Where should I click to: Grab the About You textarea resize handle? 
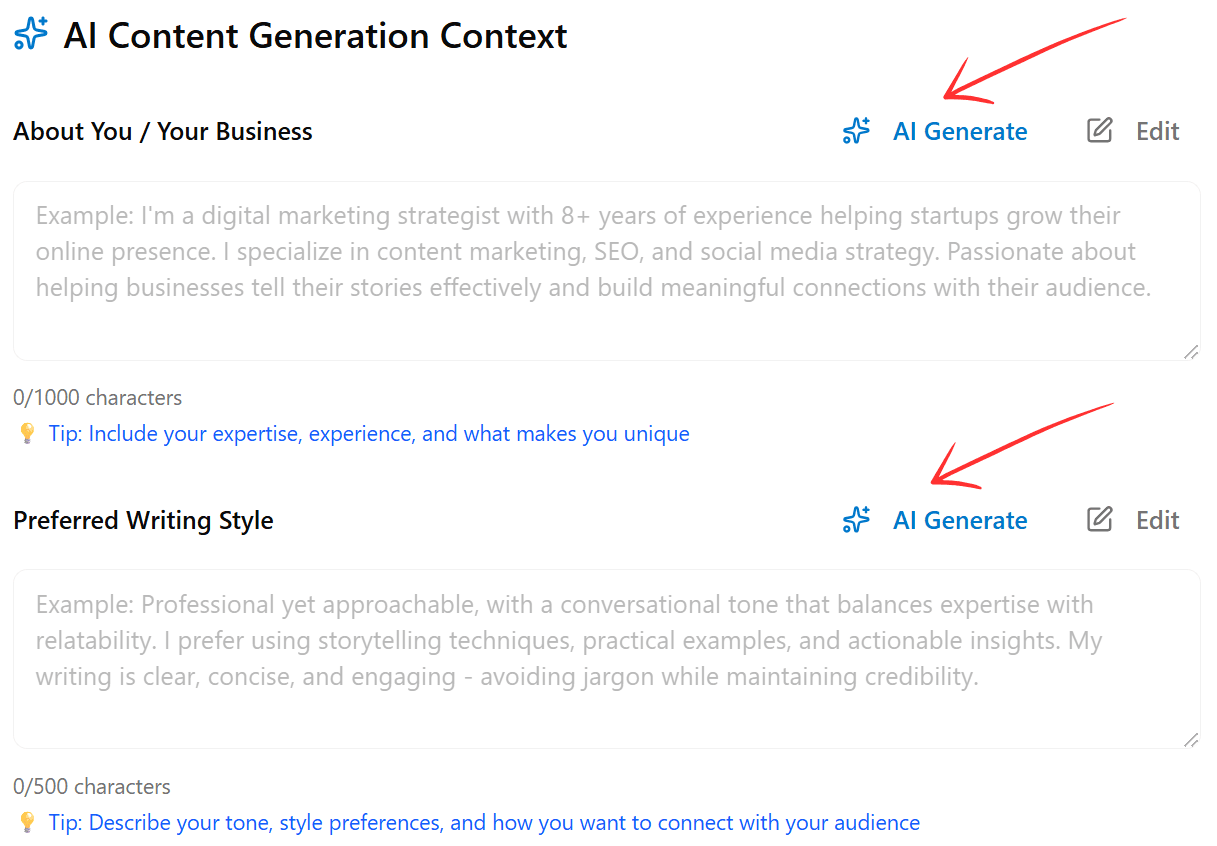pyautogui.click(x=1190, y=351)
